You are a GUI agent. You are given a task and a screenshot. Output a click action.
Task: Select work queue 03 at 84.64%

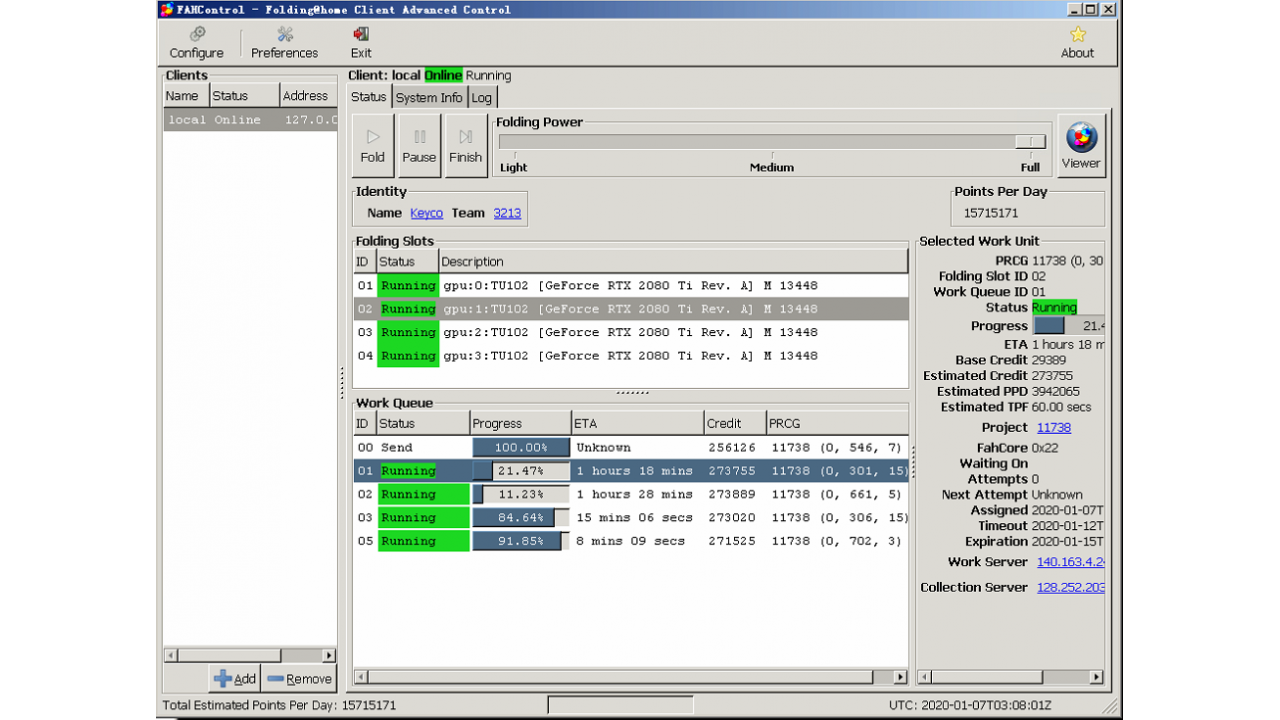pos(631,518)
